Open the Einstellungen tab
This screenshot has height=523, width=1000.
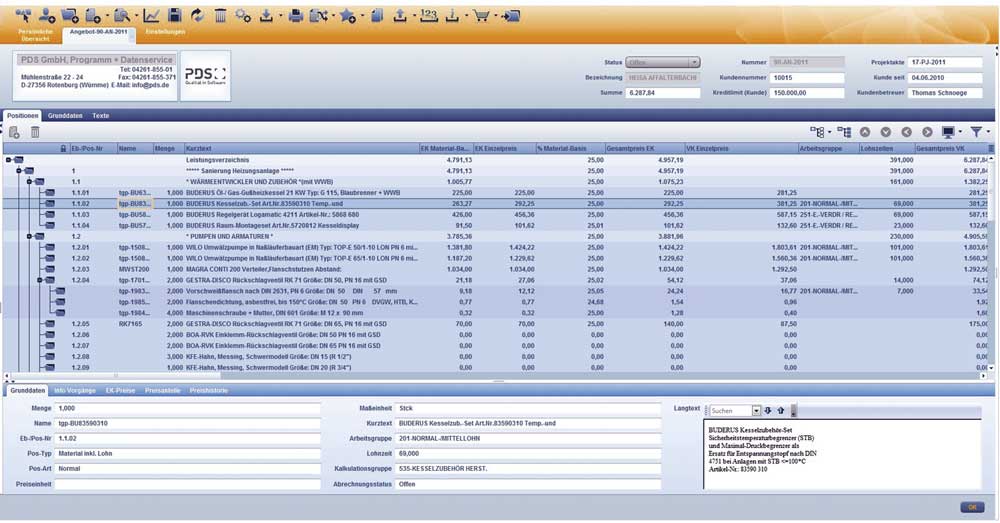point(165,31)
